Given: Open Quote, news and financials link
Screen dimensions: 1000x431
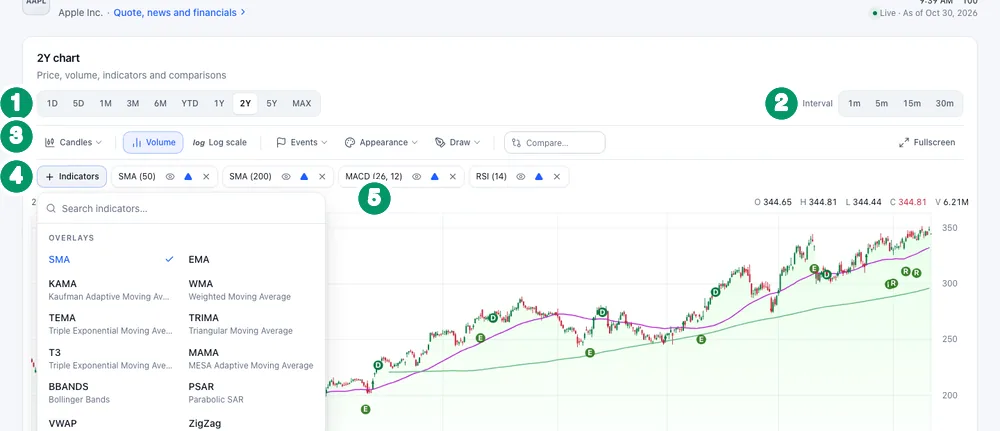Looking at the screenshot, I should [x=180, y=12].
